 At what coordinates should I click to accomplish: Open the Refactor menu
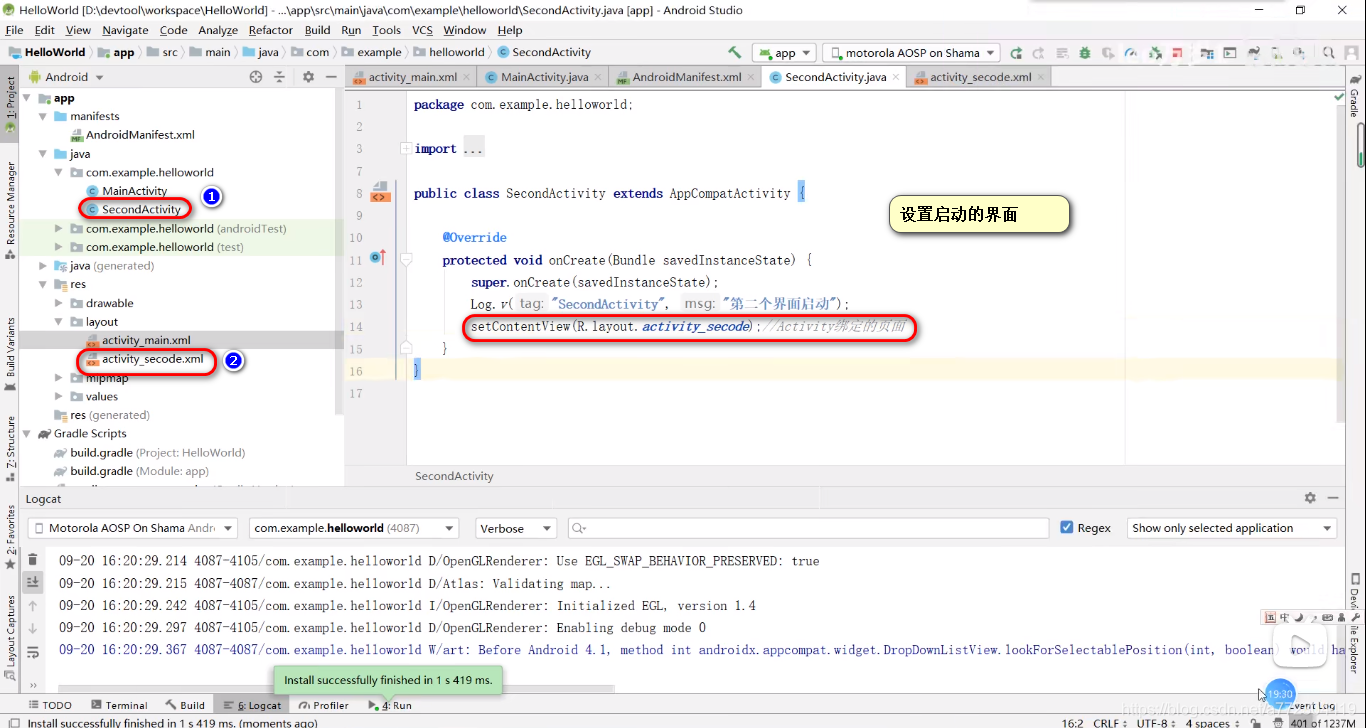click(x=270, y=30)
